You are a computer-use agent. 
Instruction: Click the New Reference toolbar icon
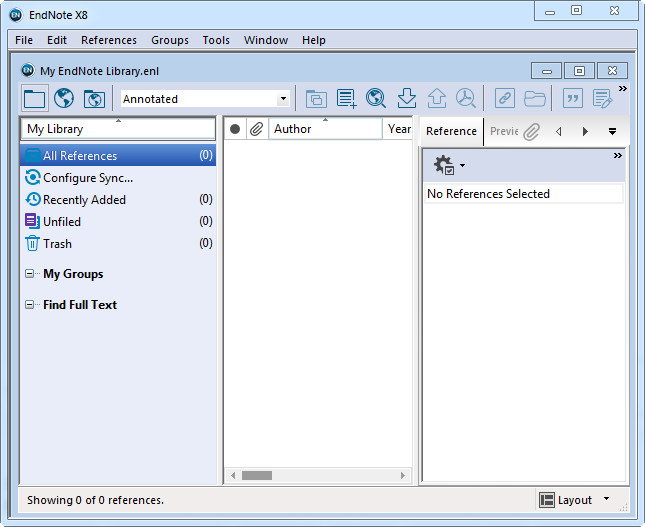[346, 99]
